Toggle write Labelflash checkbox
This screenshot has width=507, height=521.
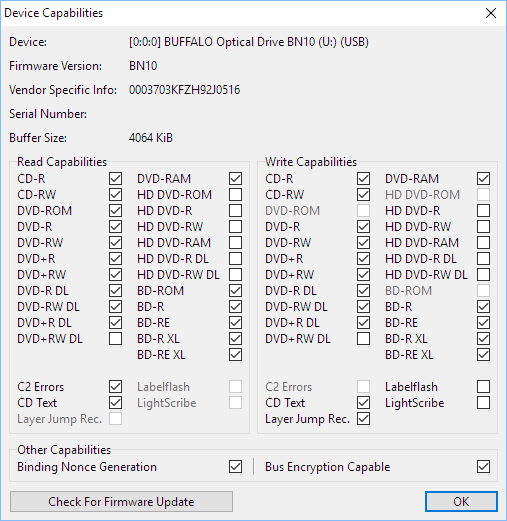coord(483,387)
